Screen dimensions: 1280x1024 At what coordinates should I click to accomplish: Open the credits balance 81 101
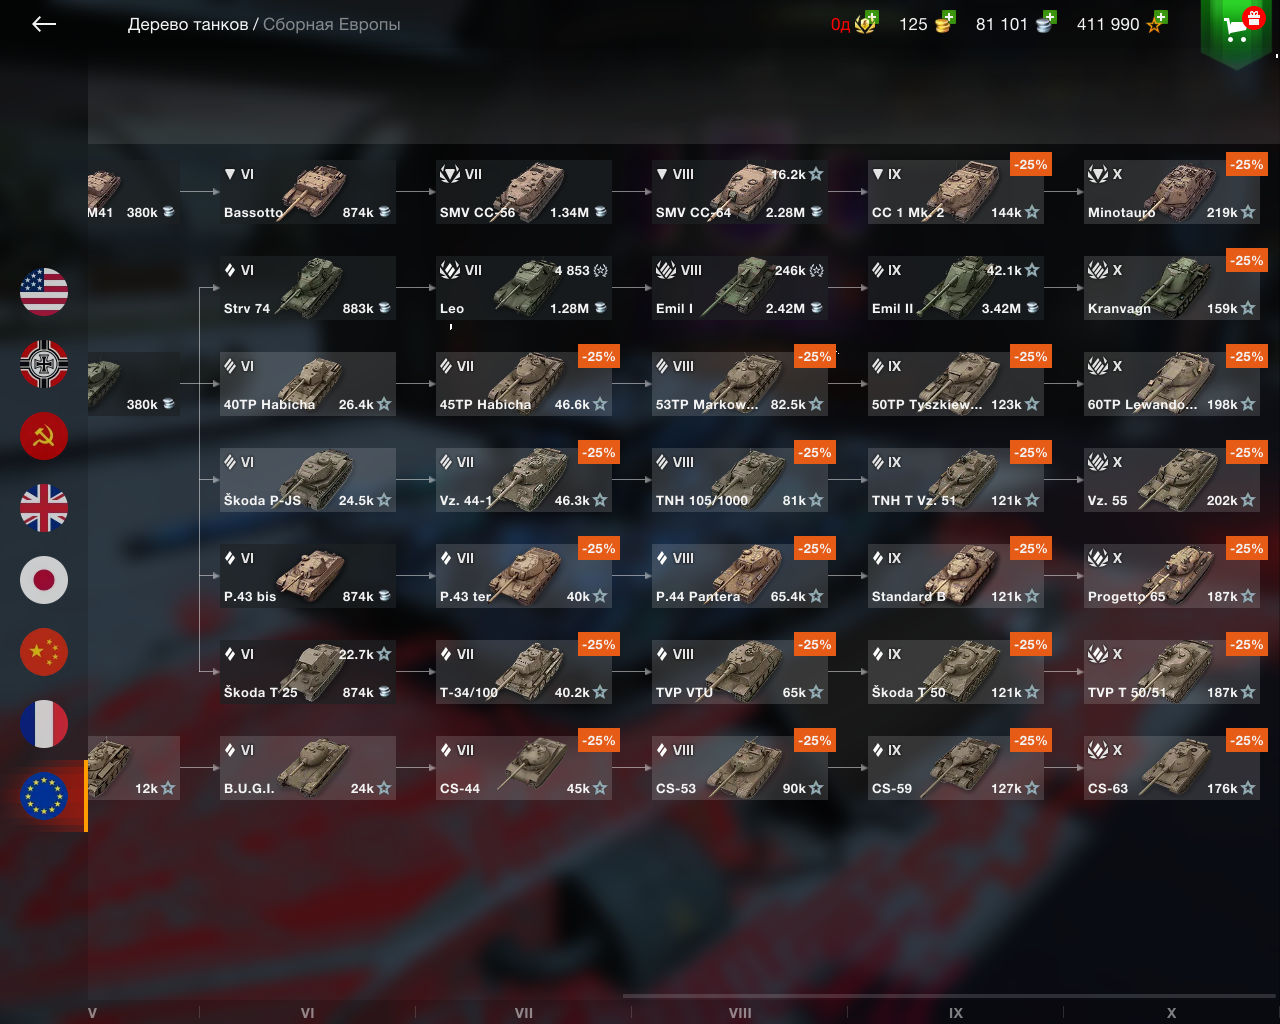[x=1015, y=24]
